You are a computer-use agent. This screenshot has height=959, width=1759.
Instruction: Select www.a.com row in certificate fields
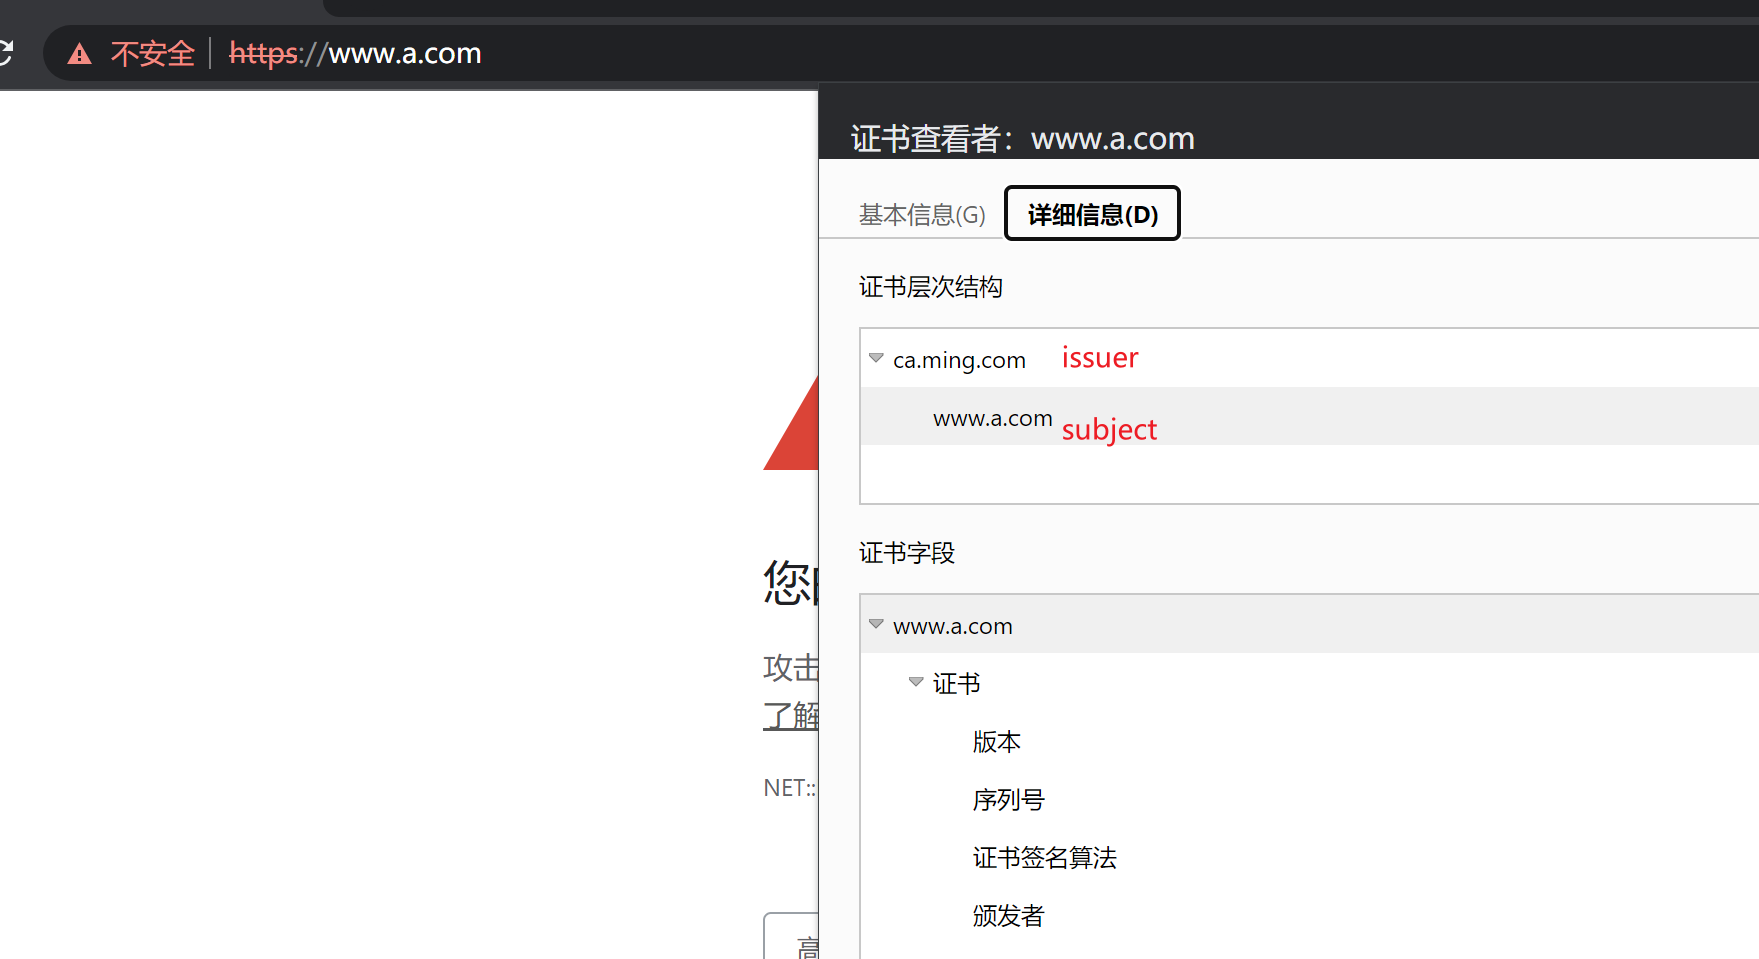pos(952,626)
